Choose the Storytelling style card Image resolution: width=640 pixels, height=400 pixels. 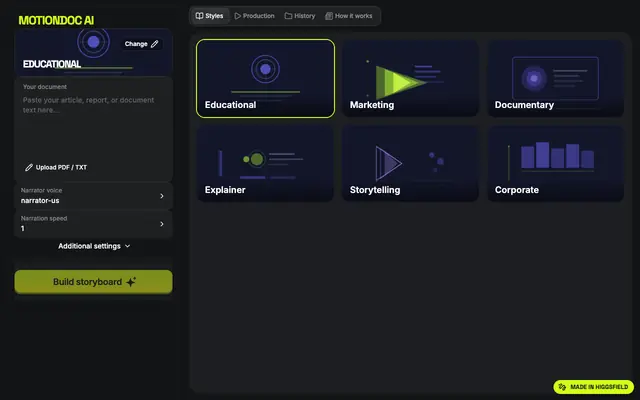point(410,164)
